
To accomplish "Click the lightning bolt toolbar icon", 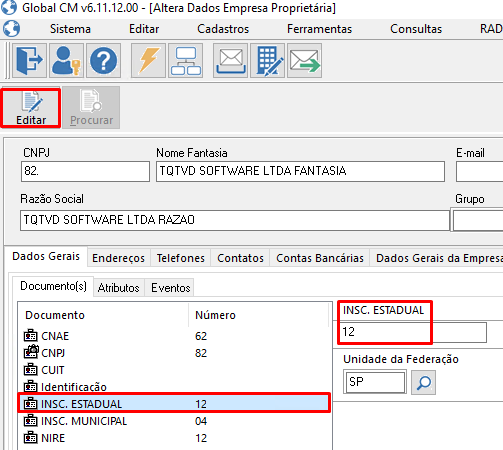I will [x=148, y=61].
